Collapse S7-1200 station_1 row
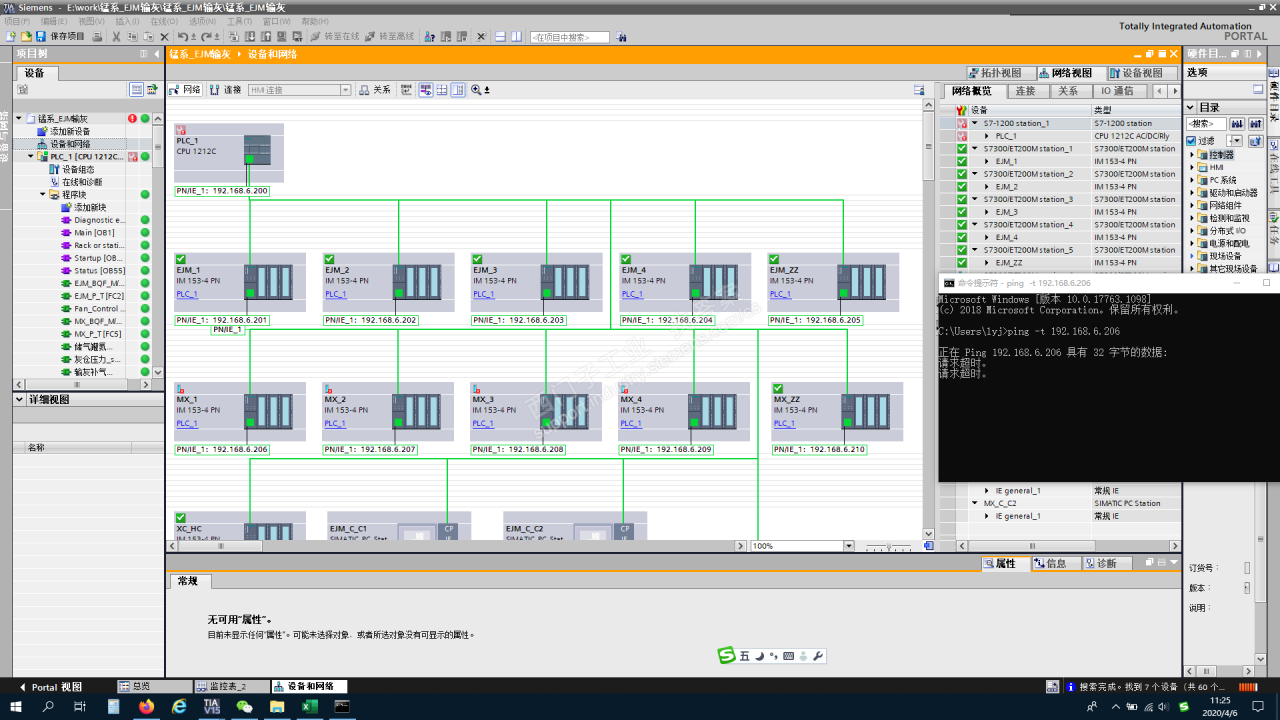 pos(975,123)
